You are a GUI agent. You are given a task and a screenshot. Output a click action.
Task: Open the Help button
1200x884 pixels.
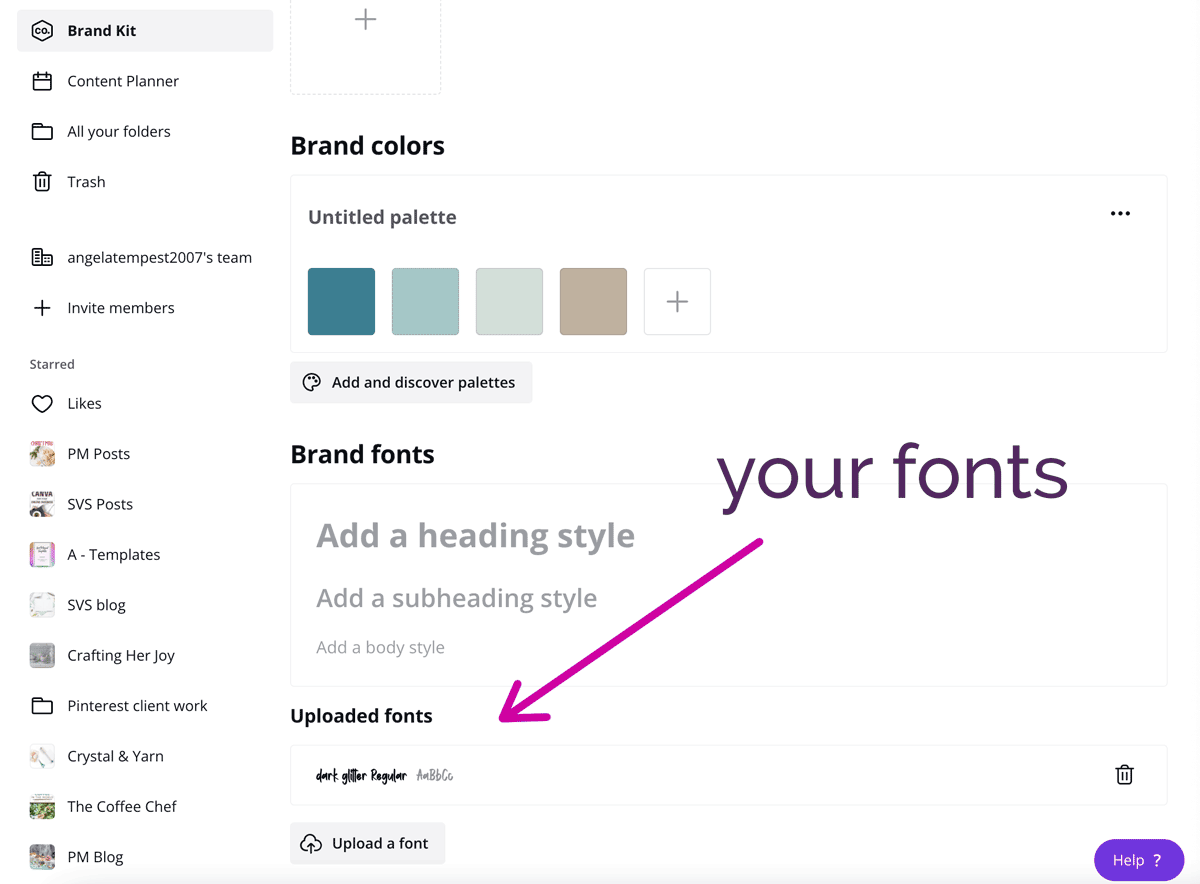pyautogui.click(x=1139, y=860)
